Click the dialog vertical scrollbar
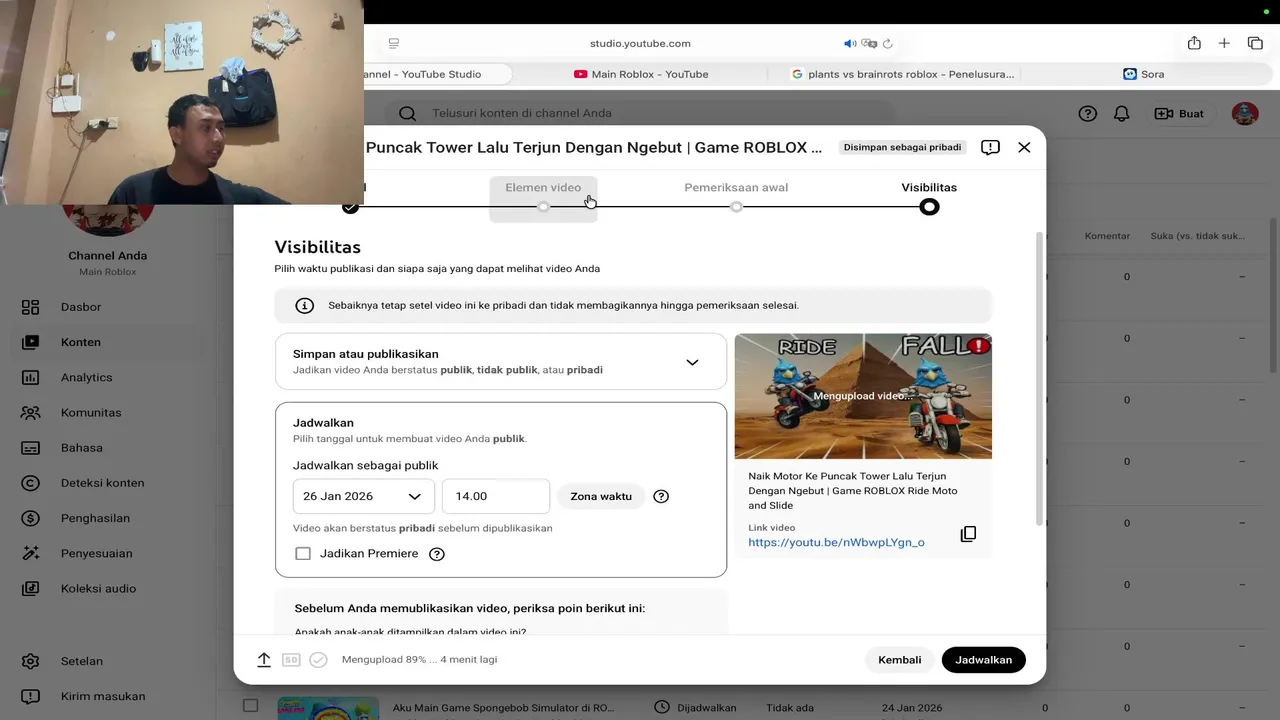1280x720 pixels. (x=1039, y=378)
